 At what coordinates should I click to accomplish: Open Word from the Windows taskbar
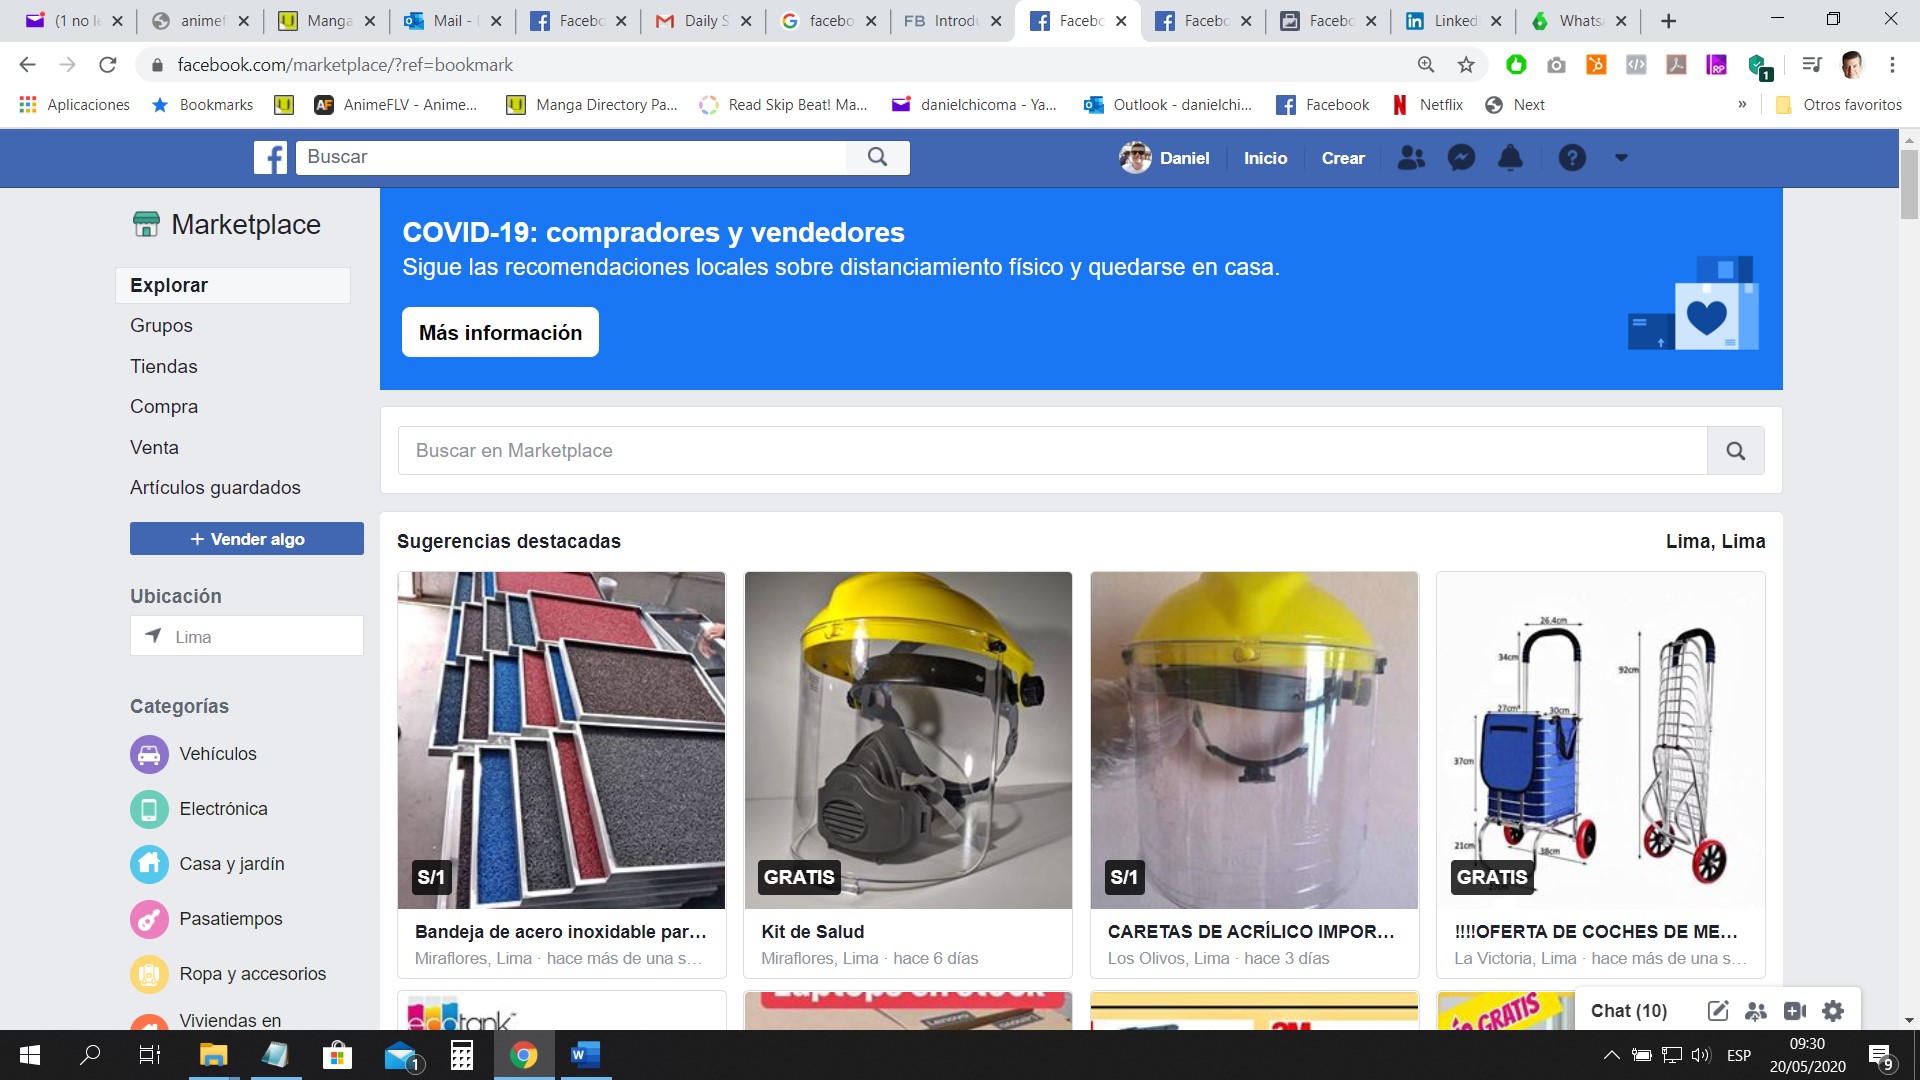point(584,1055)
